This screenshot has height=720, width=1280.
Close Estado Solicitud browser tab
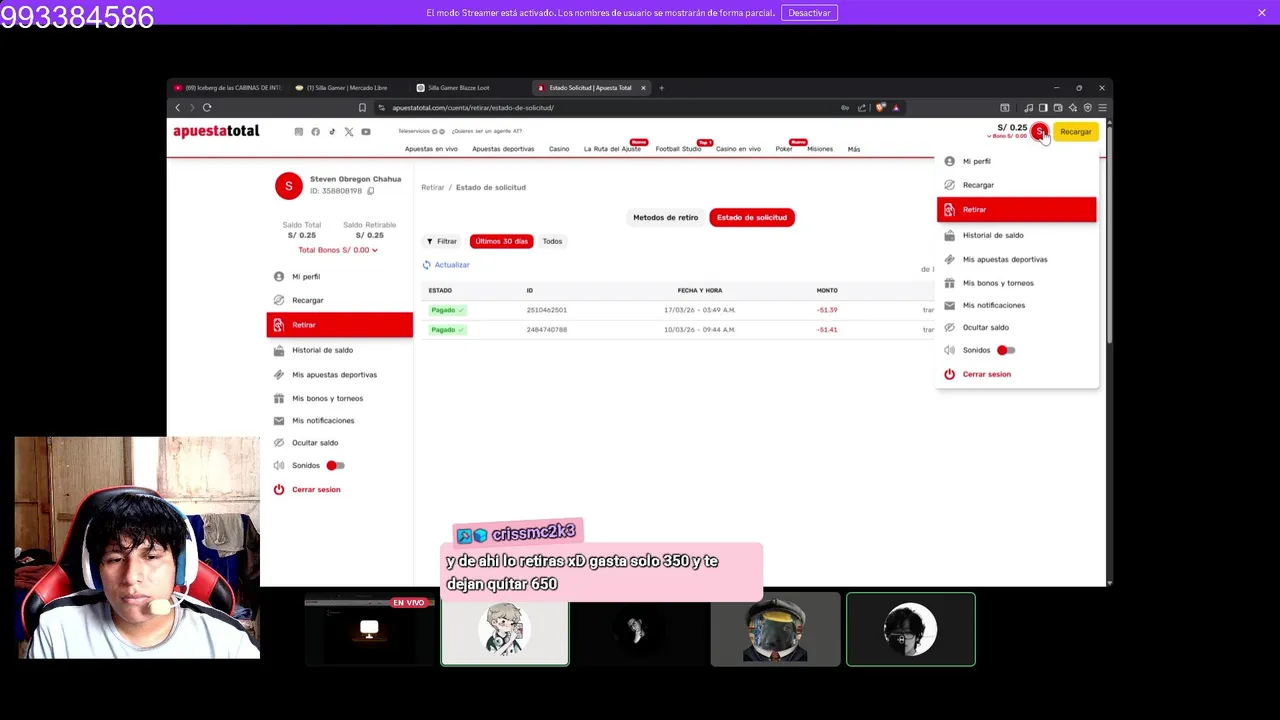(x=643, y=88)
